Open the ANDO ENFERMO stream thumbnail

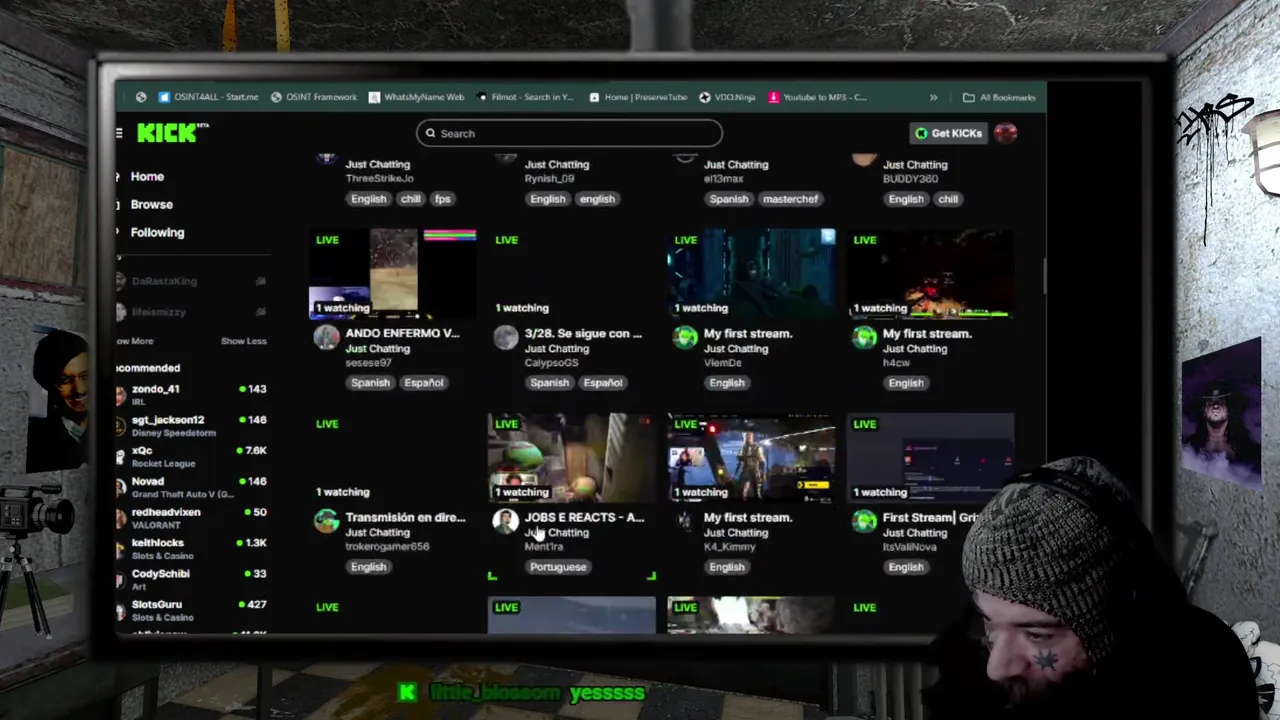pos(393,273)
